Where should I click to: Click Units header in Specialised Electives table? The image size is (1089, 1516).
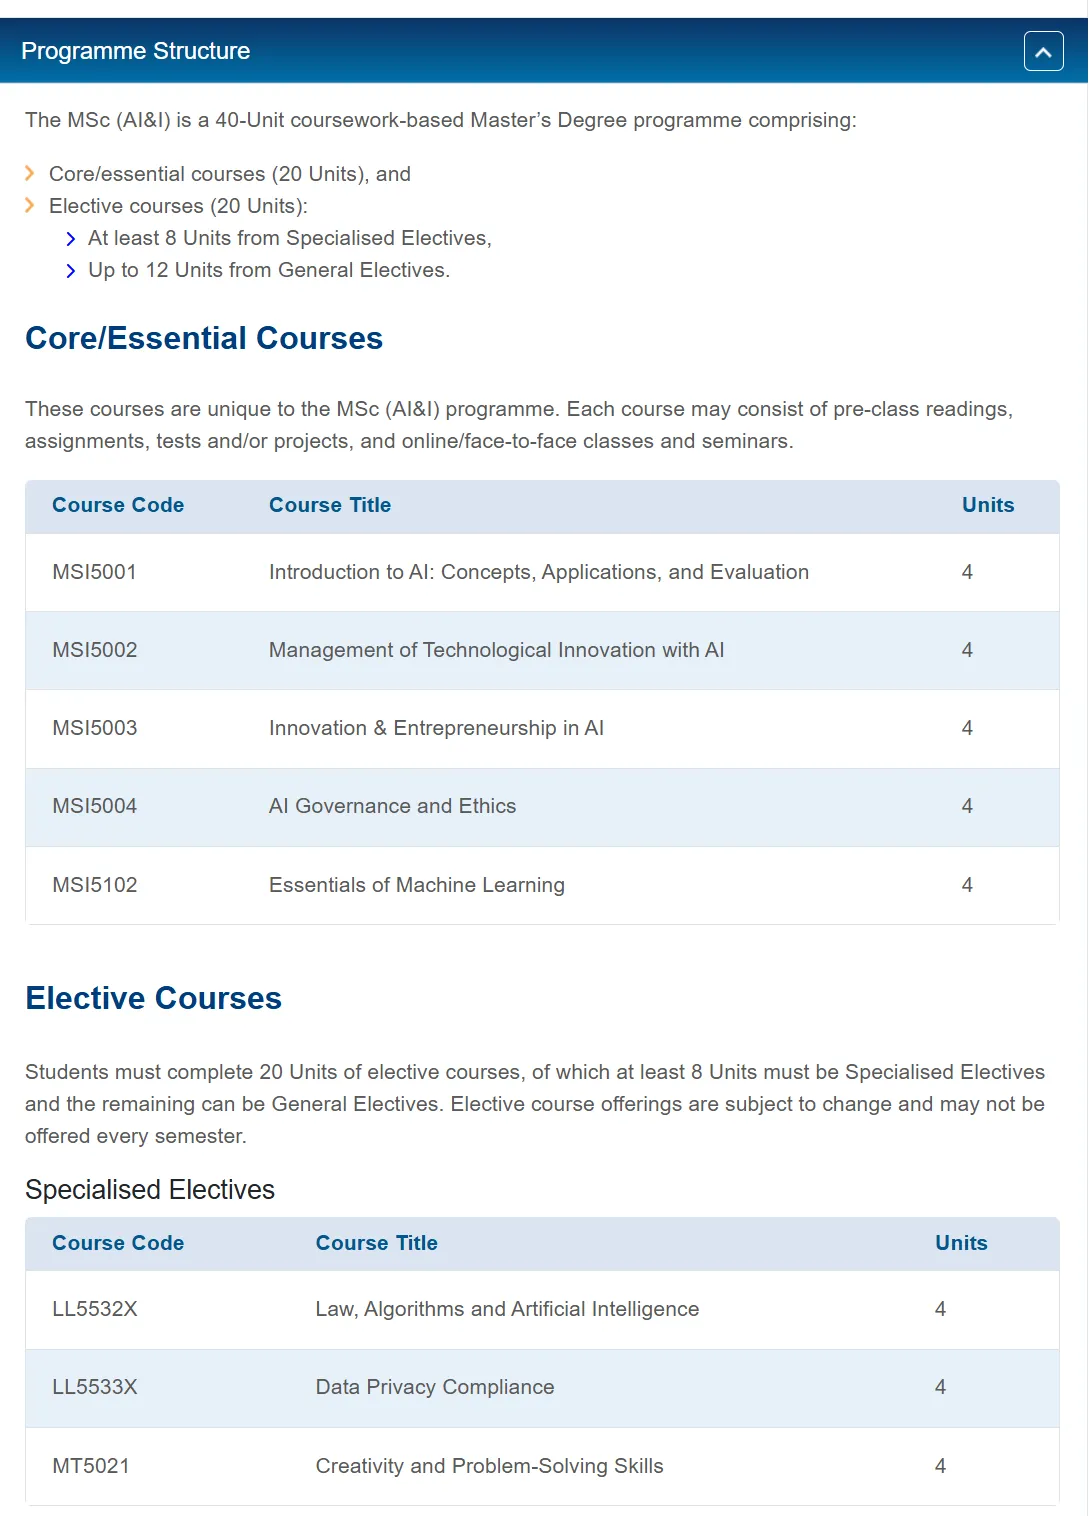pos(961,1243)
